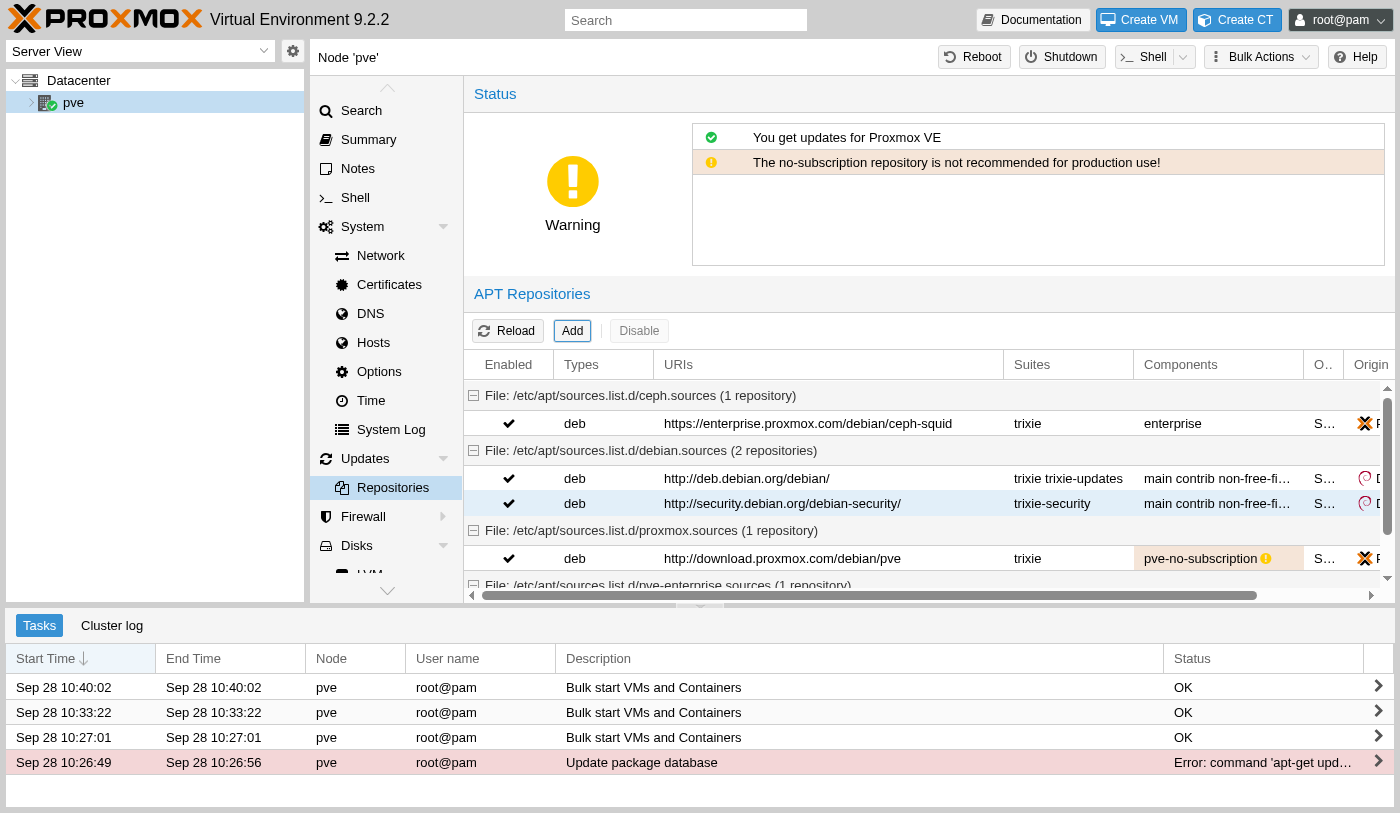Expand the Firewall submenu arrow
This screenshot has height=813, width=1400.
(443, 517)
